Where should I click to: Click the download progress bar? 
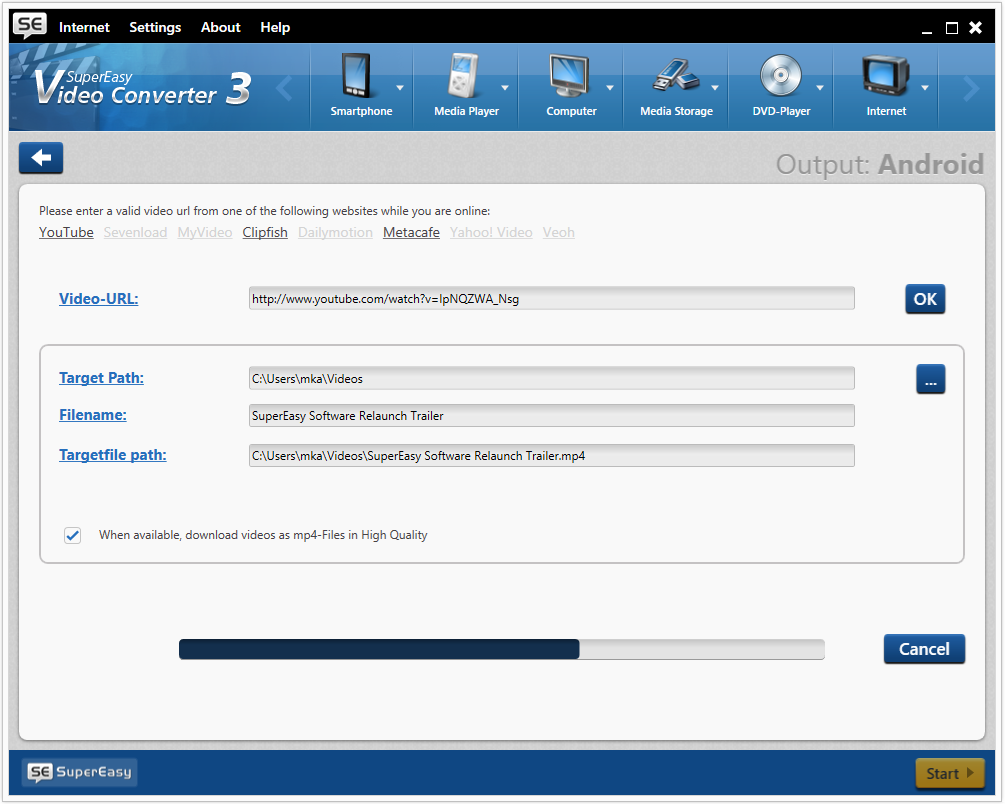[x=501, y=650]
